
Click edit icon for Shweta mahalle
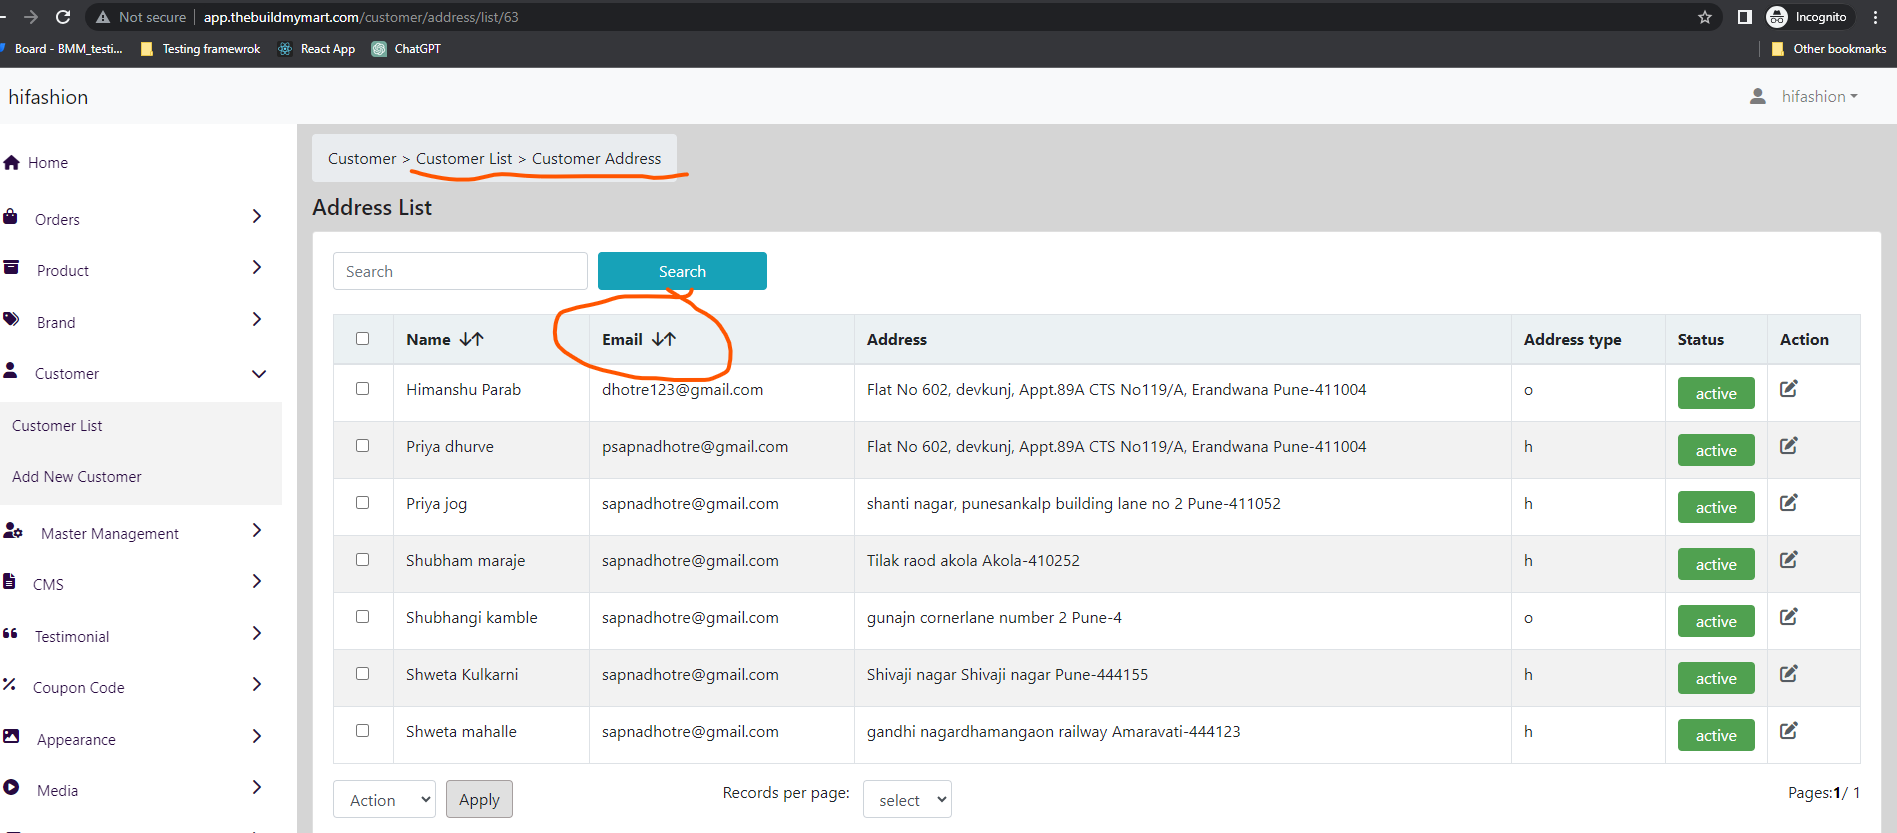(x=1789, y=731)
